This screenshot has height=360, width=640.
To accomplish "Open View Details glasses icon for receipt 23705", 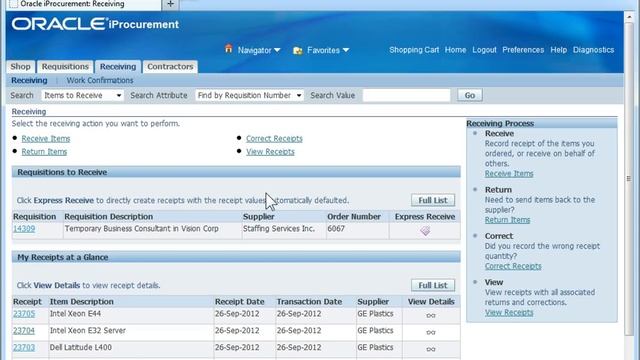I will pos(431,316).
